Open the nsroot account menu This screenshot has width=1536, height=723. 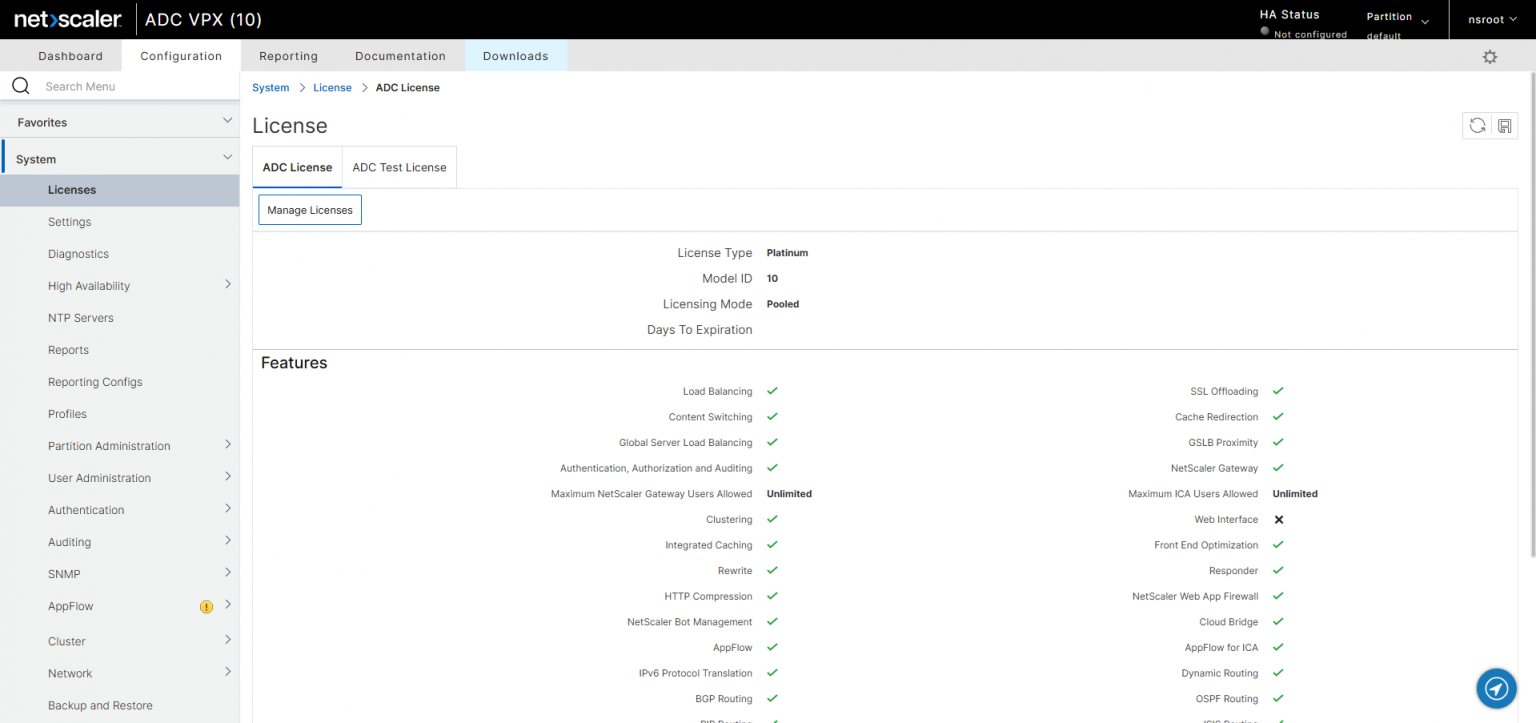(1491, 19)
